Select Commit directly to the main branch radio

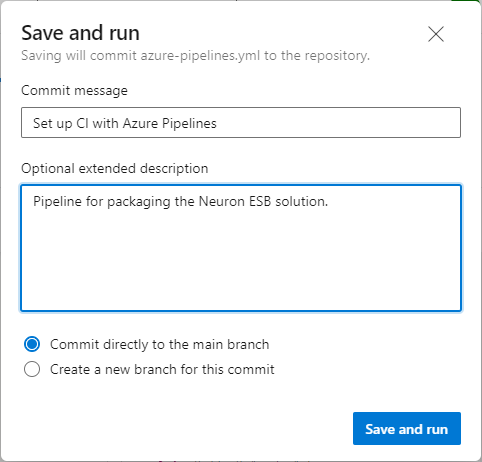[x=32, y=344]
